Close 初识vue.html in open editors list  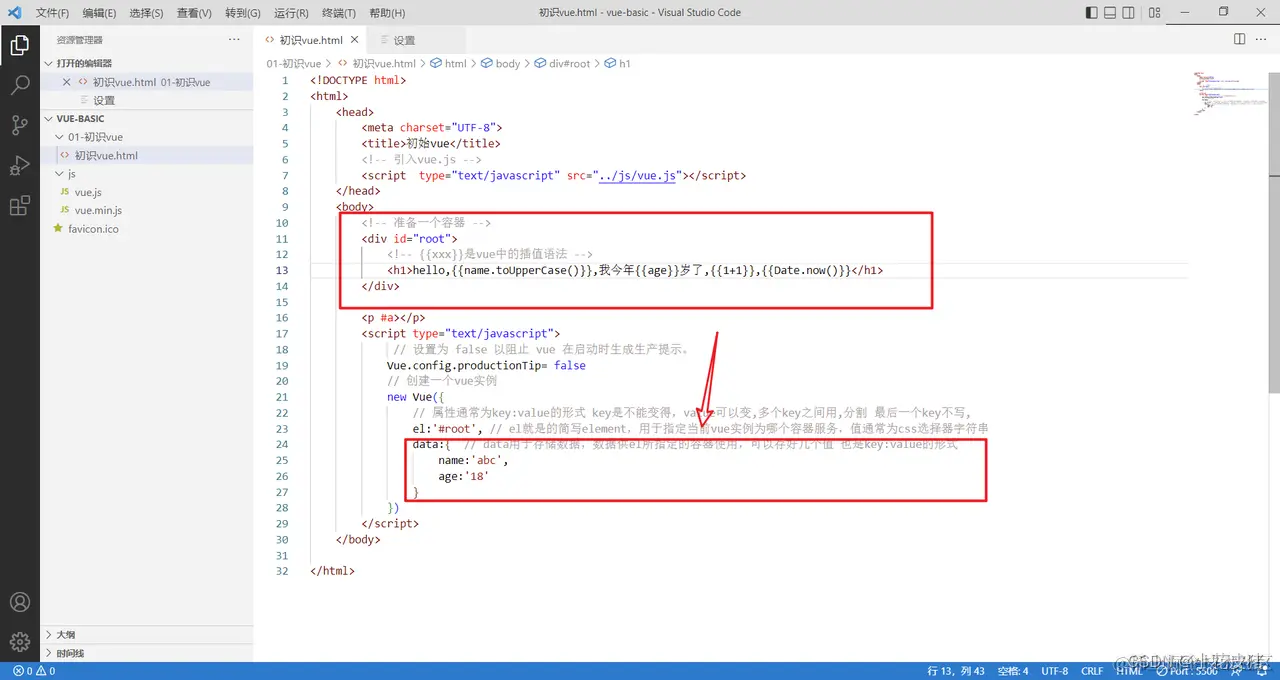(x=67, y=82)
